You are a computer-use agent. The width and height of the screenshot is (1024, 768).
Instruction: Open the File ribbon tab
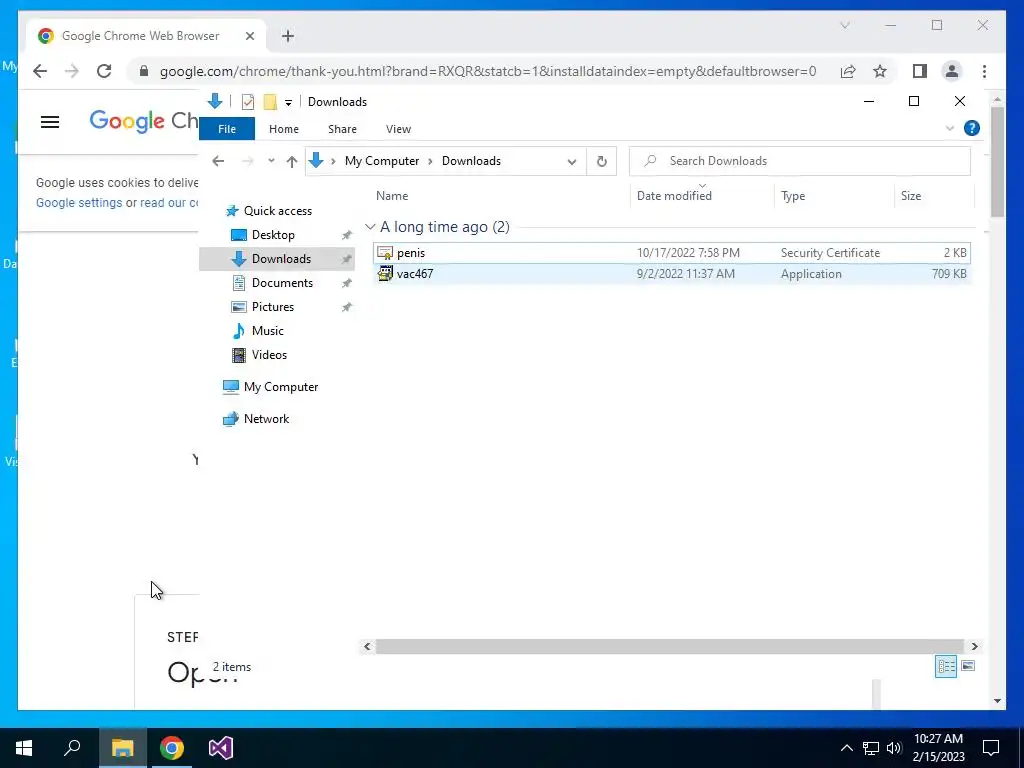tap(227, 129)
